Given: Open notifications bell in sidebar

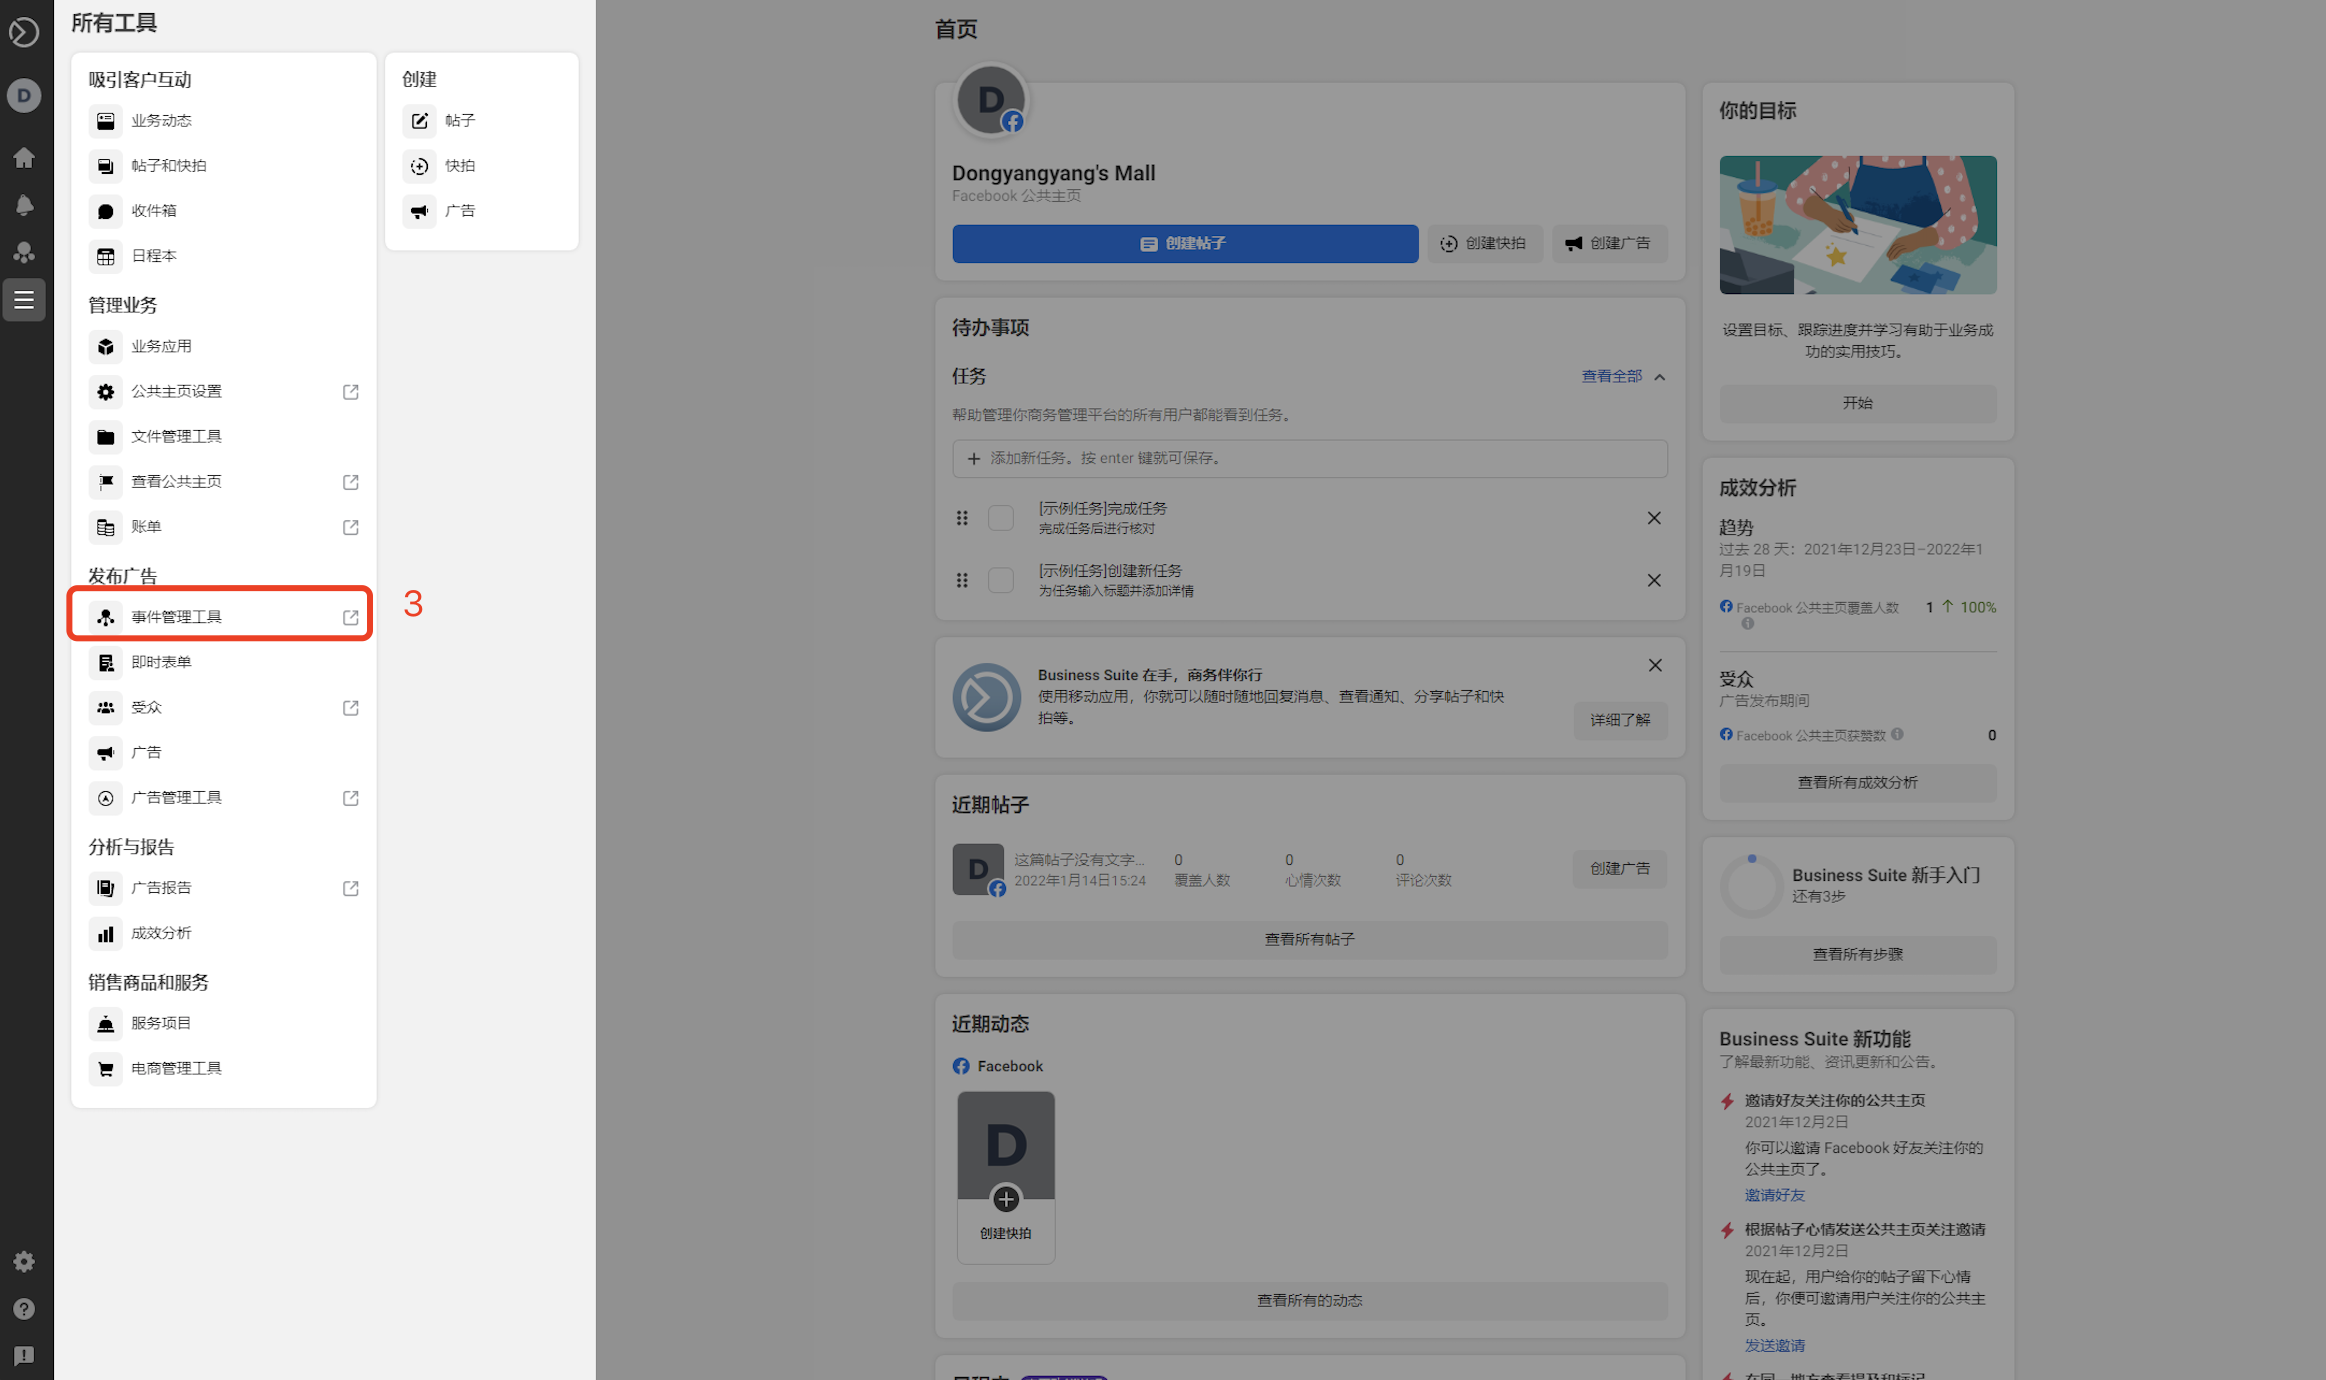Looking at the screenshot, I should (24, 205).
